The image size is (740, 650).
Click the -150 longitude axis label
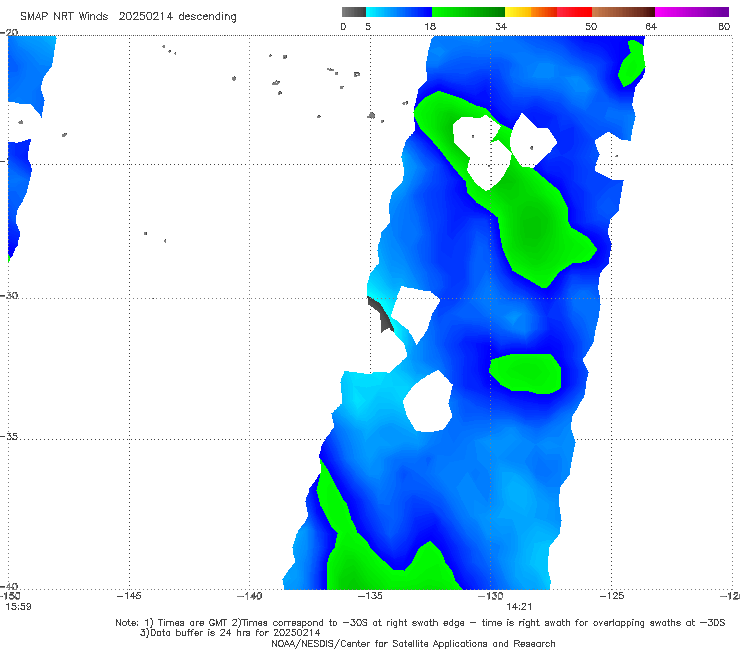click(10, 596)
